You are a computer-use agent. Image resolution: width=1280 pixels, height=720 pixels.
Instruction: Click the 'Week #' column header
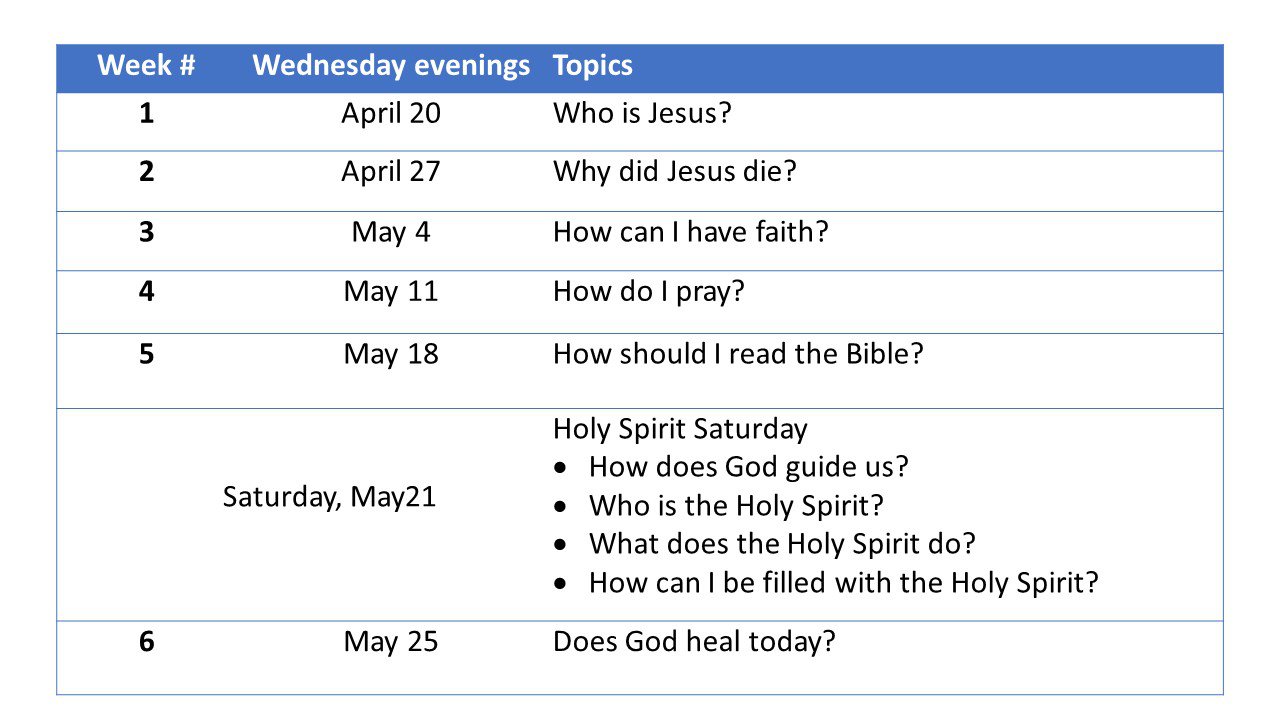tap(146, 67)
